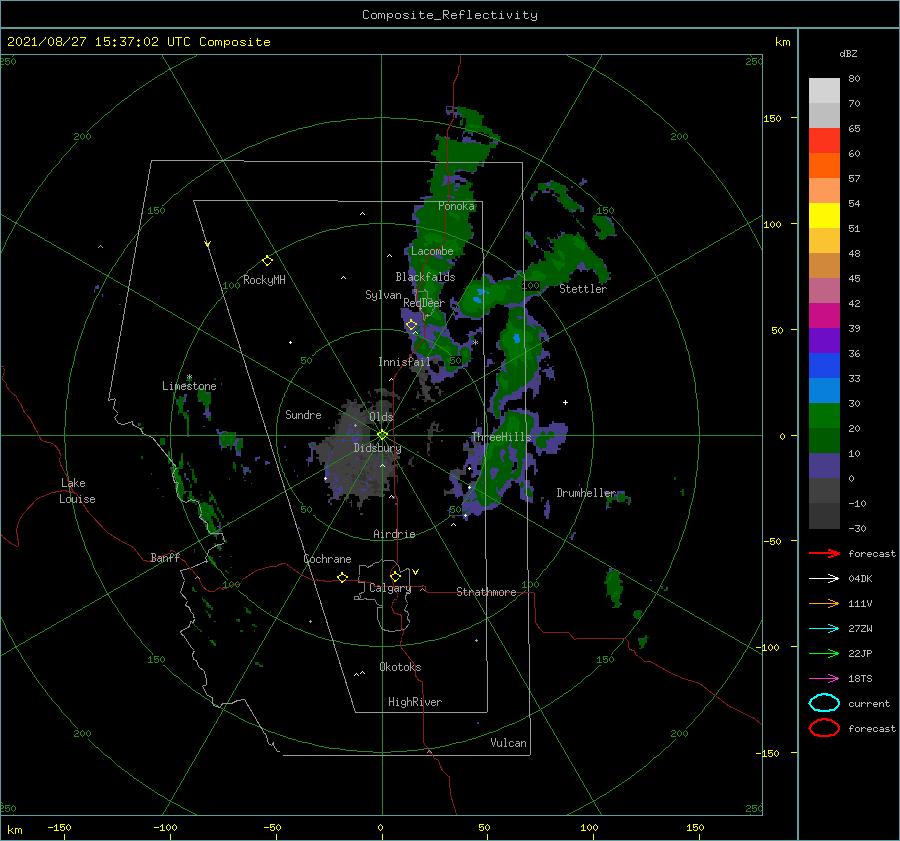This screenshot has height=841, width=900.
Task: Click the Drumheller label
Action: [586, 493]
